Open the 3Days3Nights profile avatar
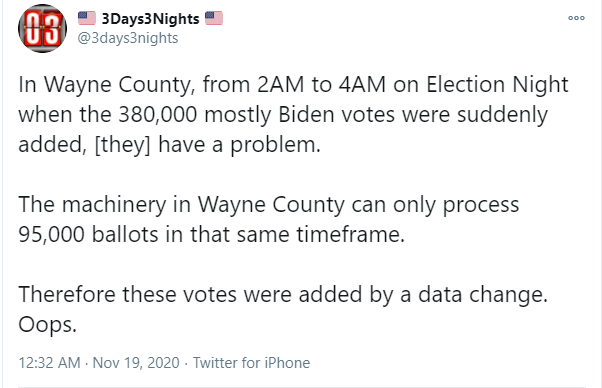Screen dimensions: 602x388 tap(43, 28)
